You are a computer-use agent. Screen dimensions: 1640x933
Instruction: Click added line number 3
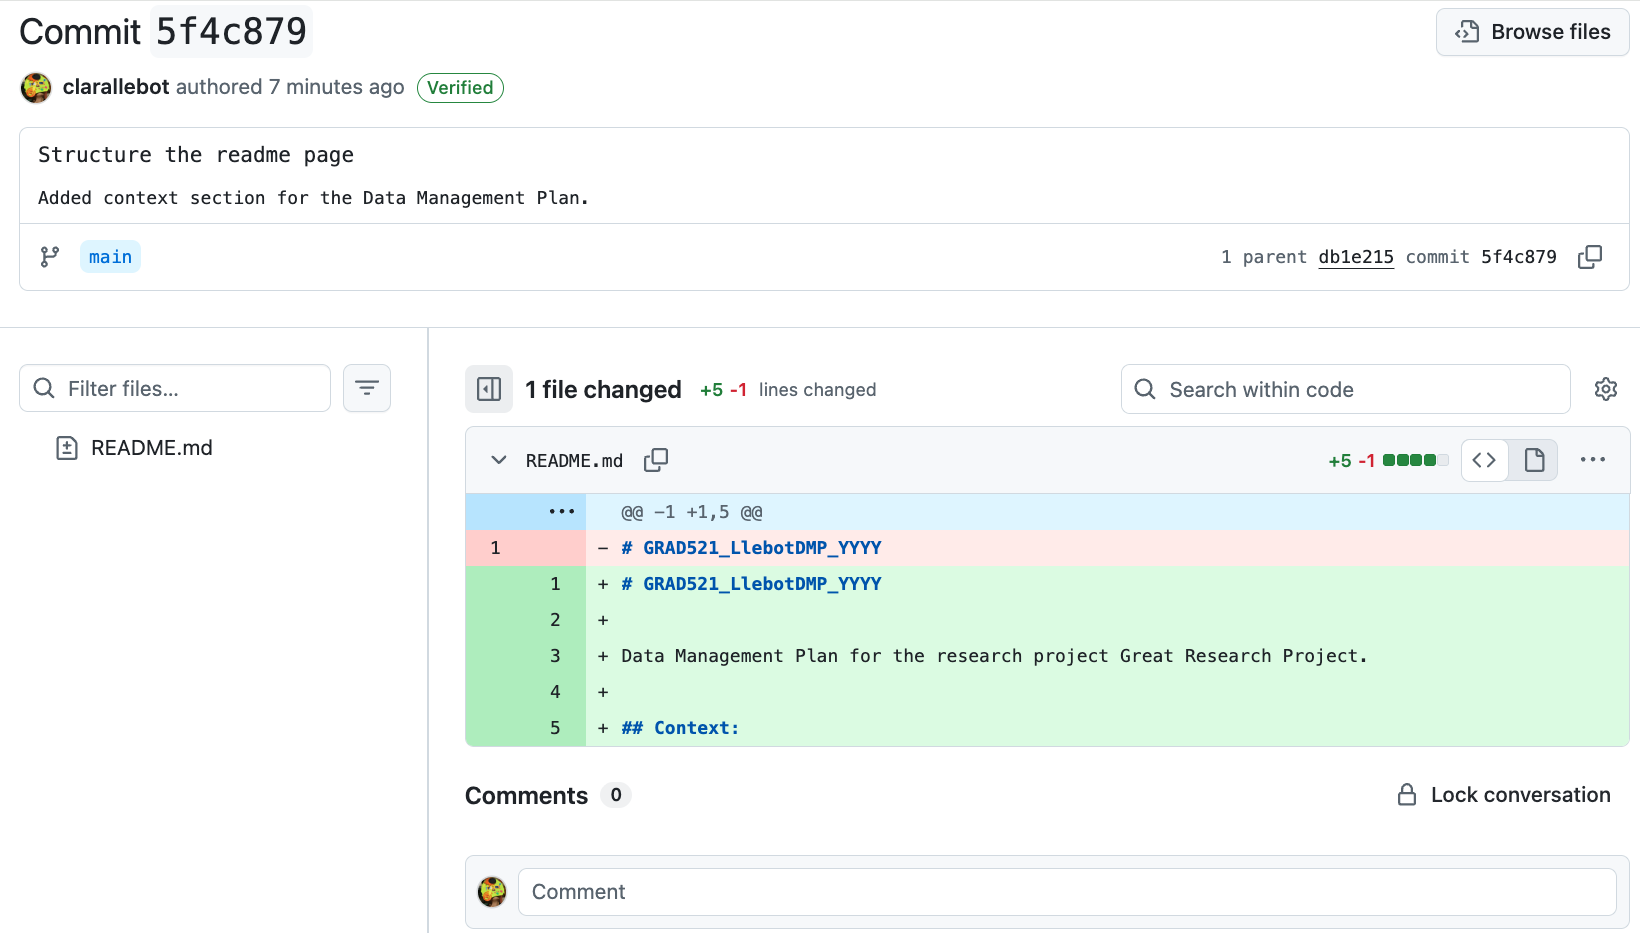pyautogui.click(x=555, y=656)
